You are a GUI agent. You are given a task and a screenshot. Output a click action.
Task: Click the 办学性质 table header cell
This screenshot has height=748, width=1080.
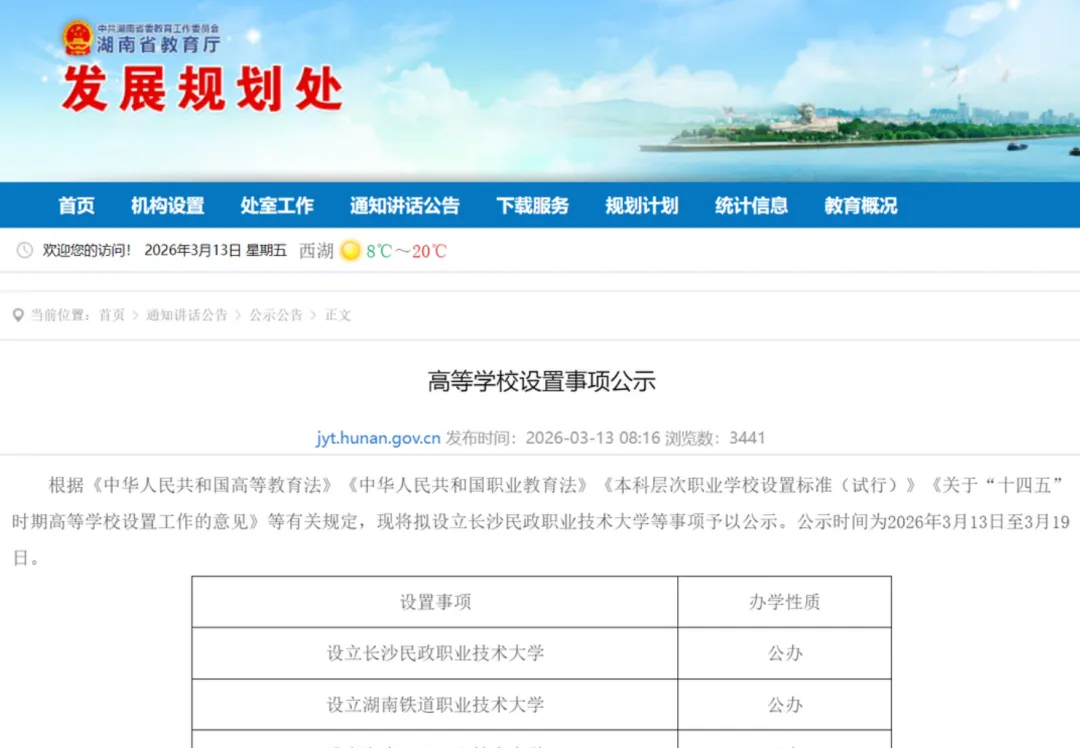[785, 602]
